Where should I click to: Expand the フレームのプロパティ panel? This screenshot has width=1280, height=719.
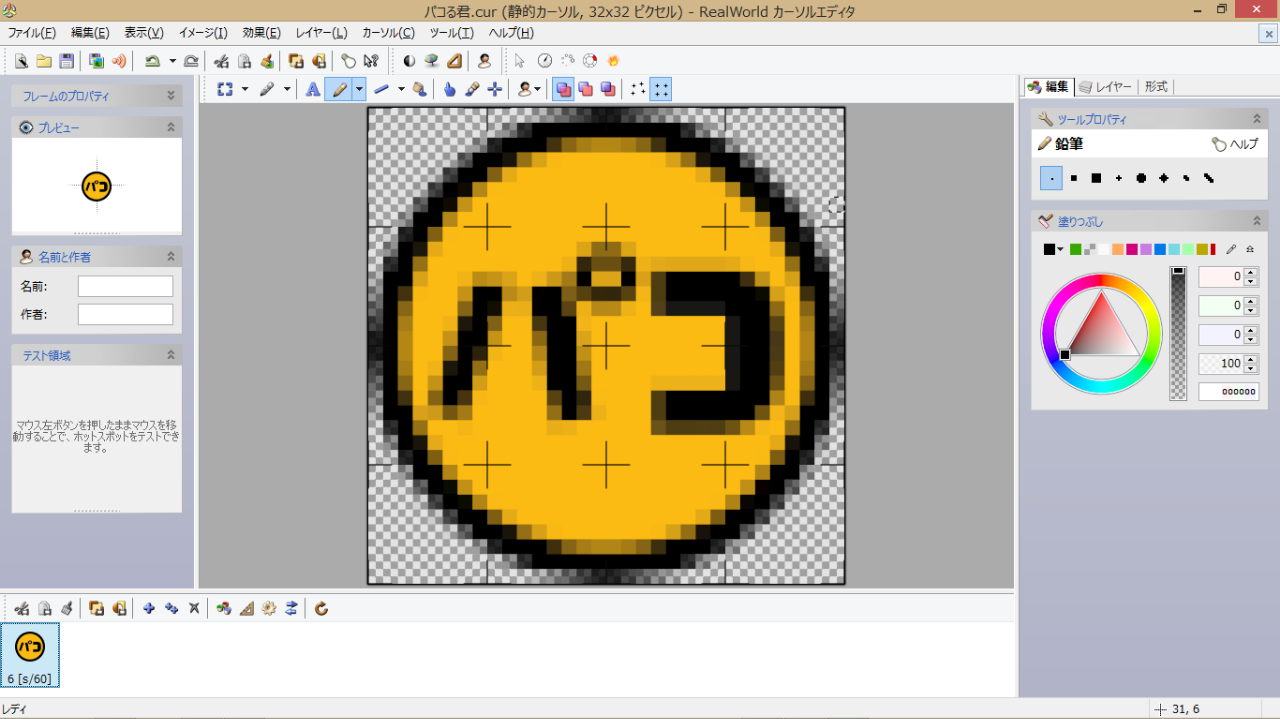click(x=171, y=96)
